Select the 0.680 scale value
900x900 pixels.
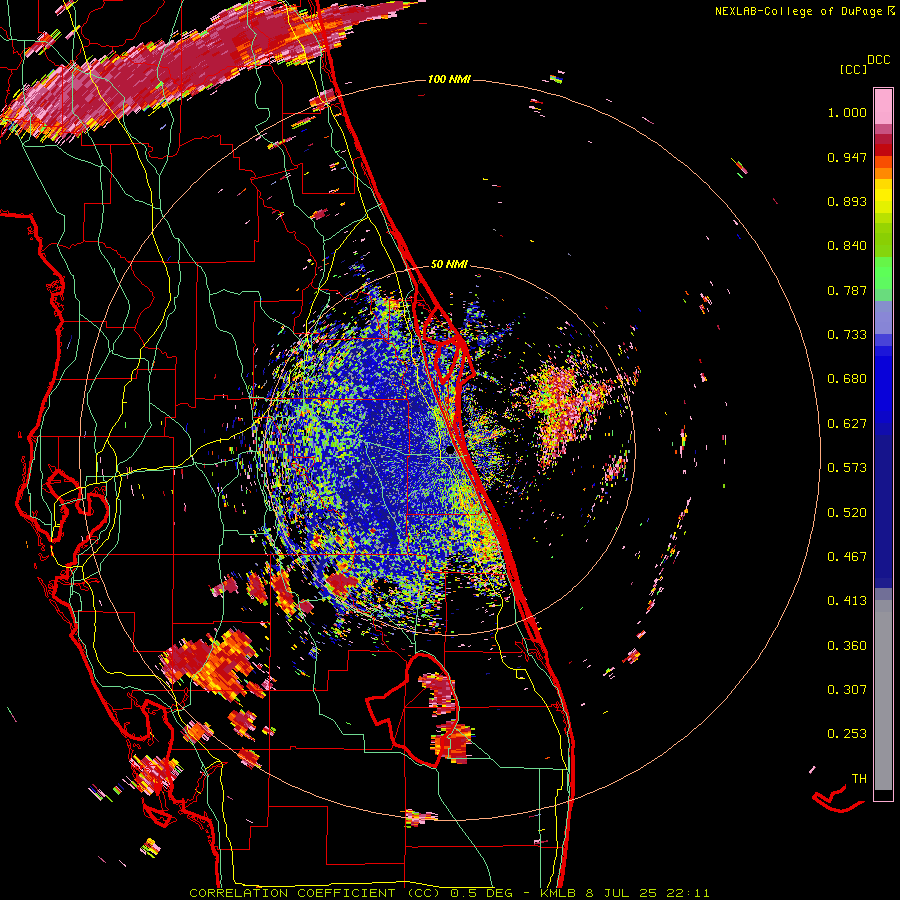click(847, 379)
